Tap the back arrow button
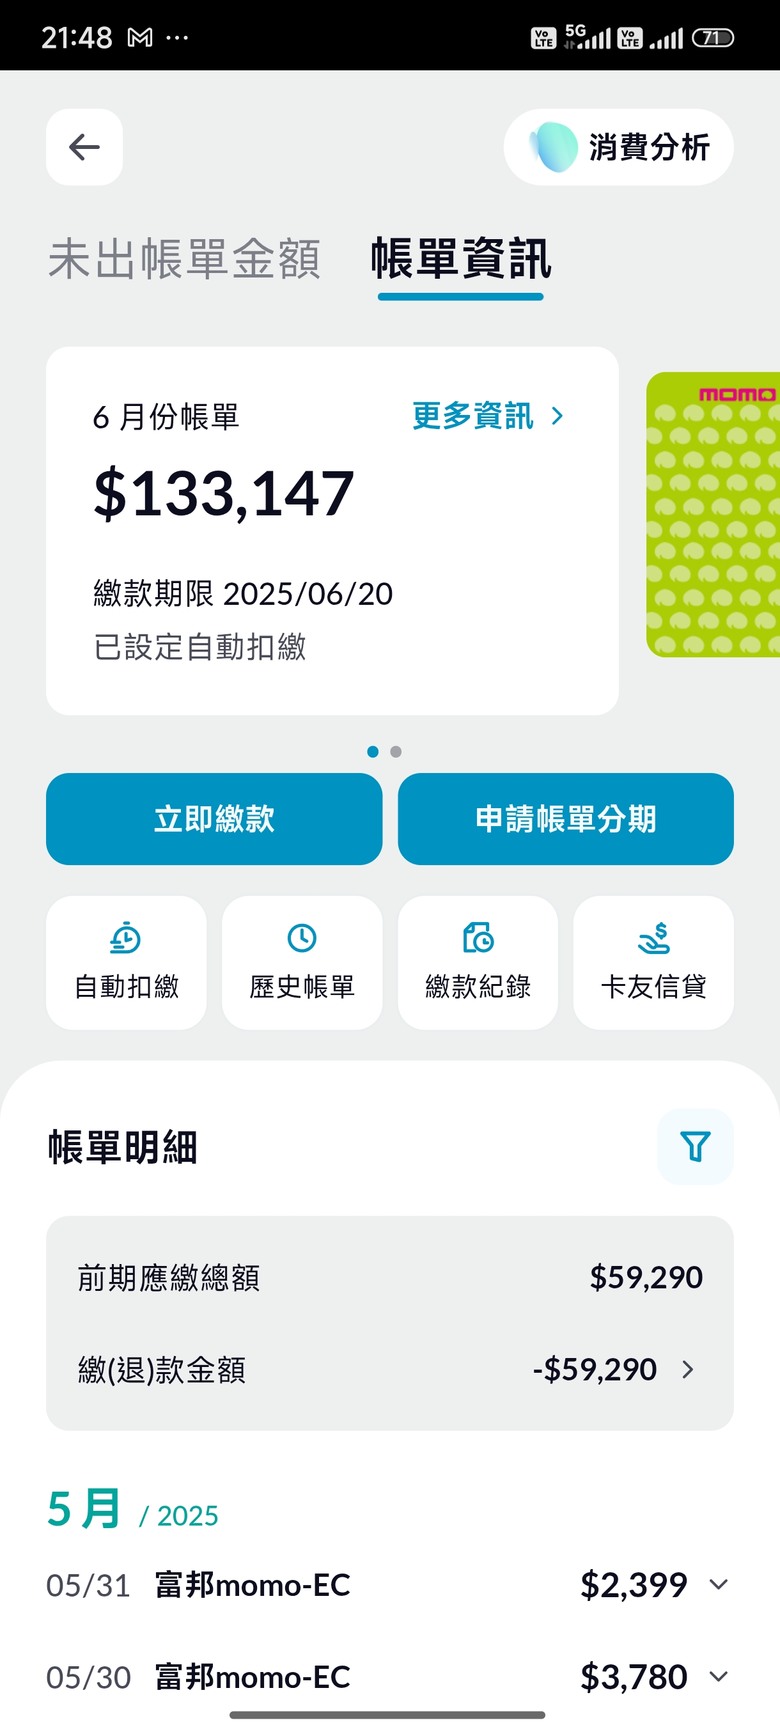This screenshot has width=780, height=1734. (84, 147)
